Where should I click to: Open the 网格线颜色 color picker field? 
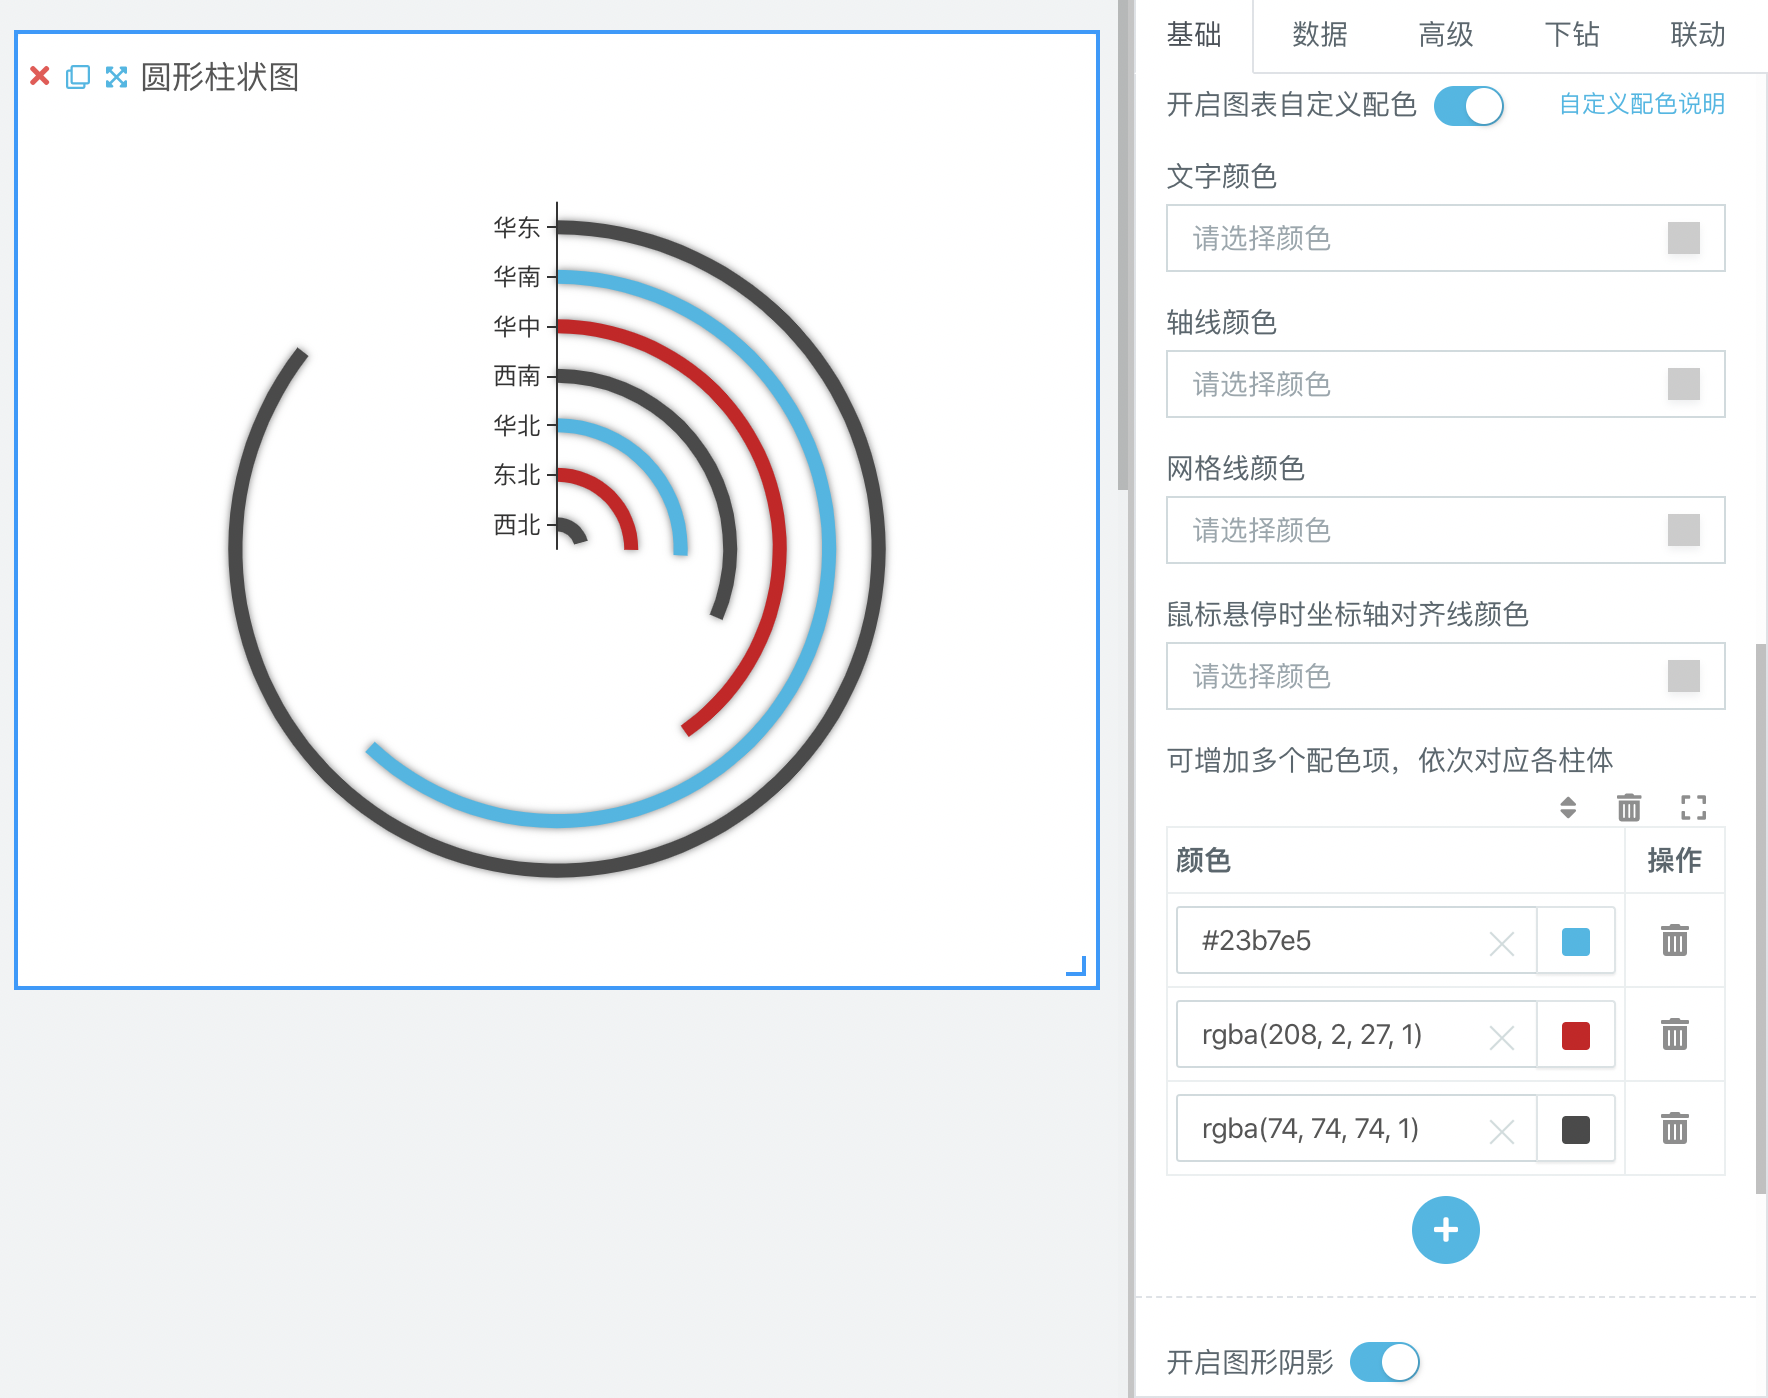pyautogui.click(x=1445, y=530)
